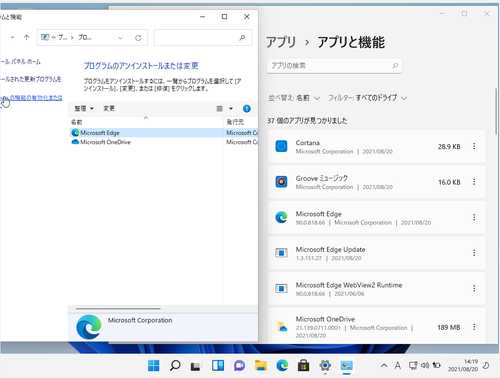The width and height of the screenshot is (500, 378).
Task: Go up one level arrow
Action: coord(26,37)
